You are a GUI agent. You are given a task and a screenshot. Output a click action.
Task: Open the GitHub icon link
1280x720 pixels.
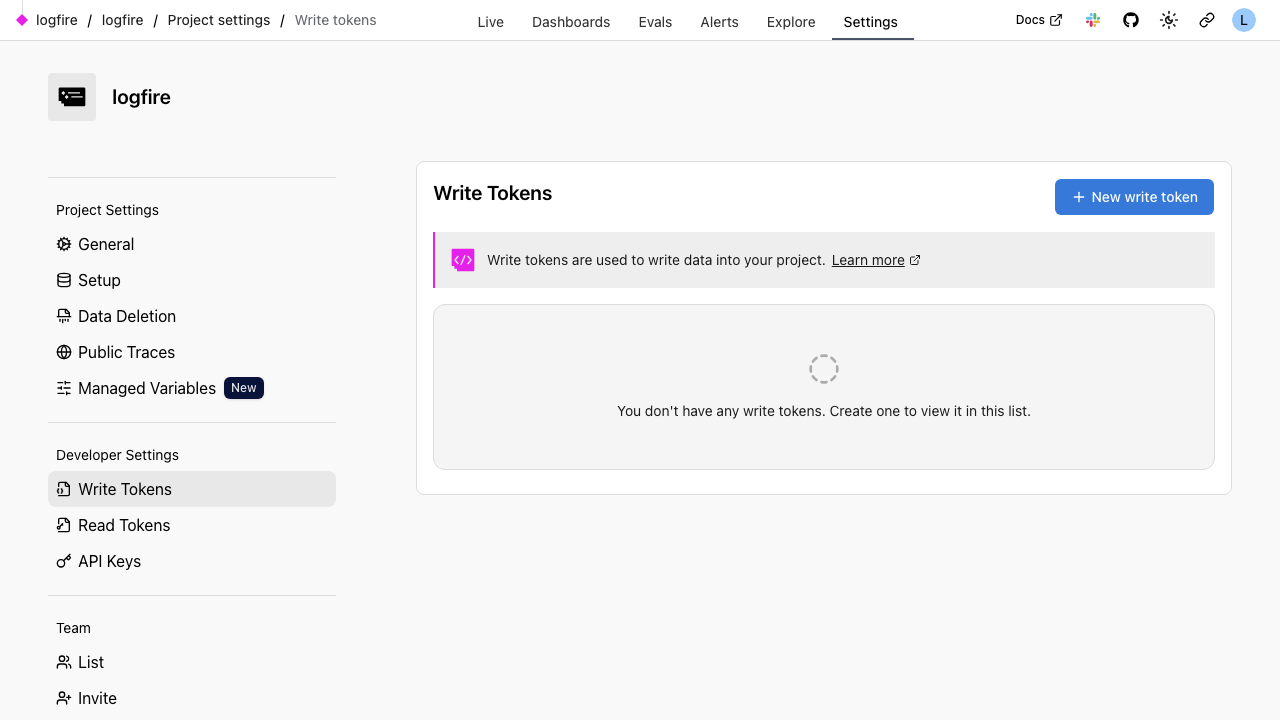tap(1131, 20)
